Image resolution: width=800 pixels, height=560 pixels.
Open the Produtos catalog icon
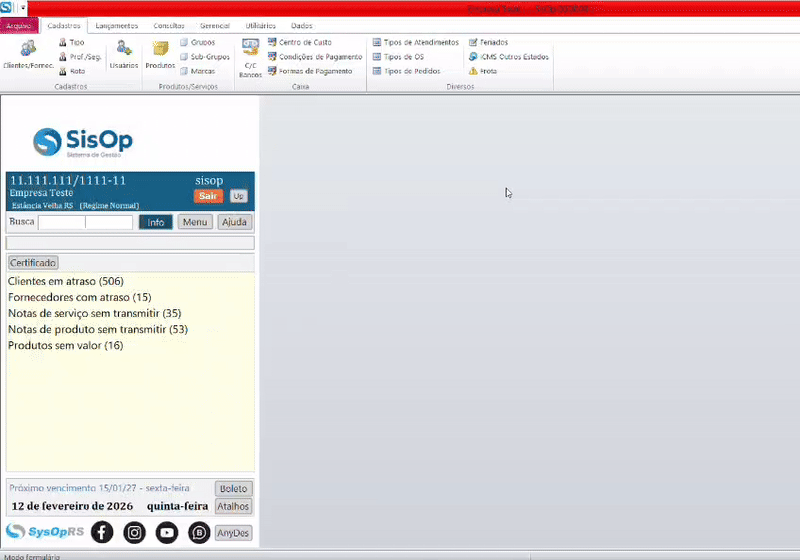pos(160,53)
